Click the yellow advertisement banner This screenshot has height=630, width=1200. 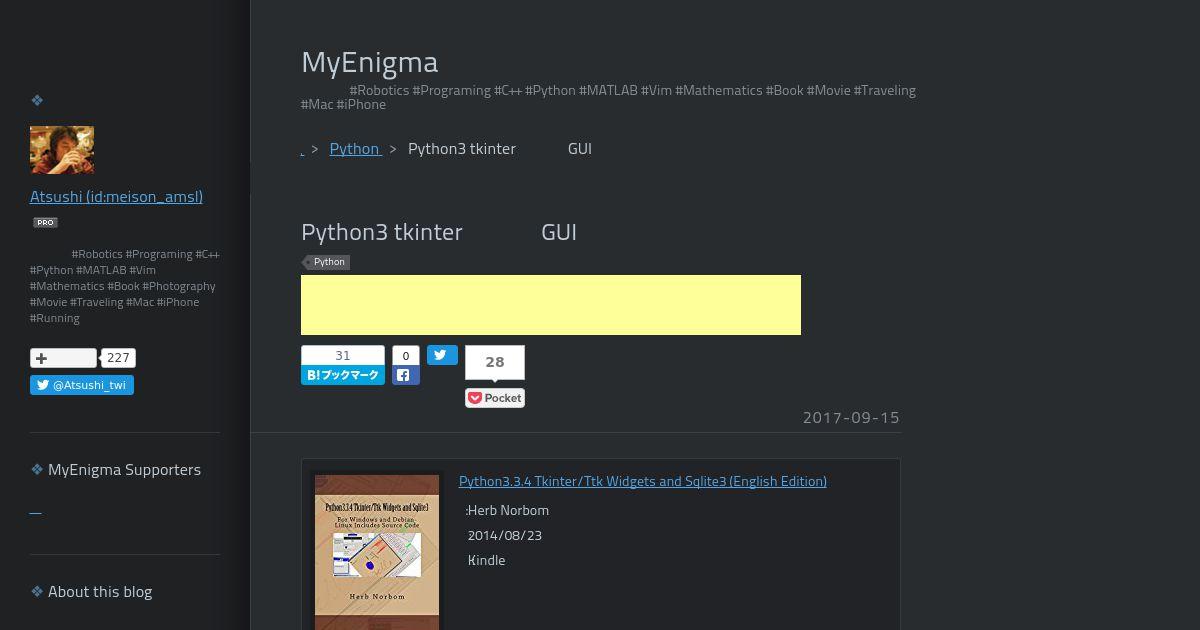tap(551, 305)
